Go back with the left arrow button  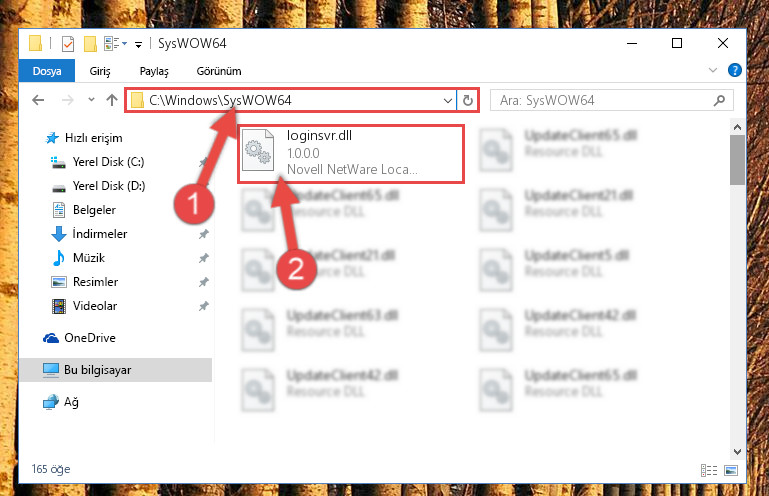click(38, 101)
